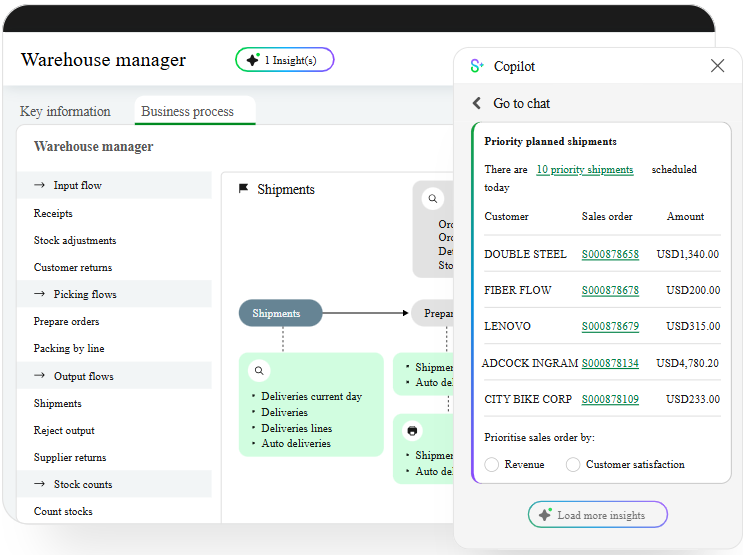
Task: Click the Copilot logo icon
Action: [x=477, y=66]
